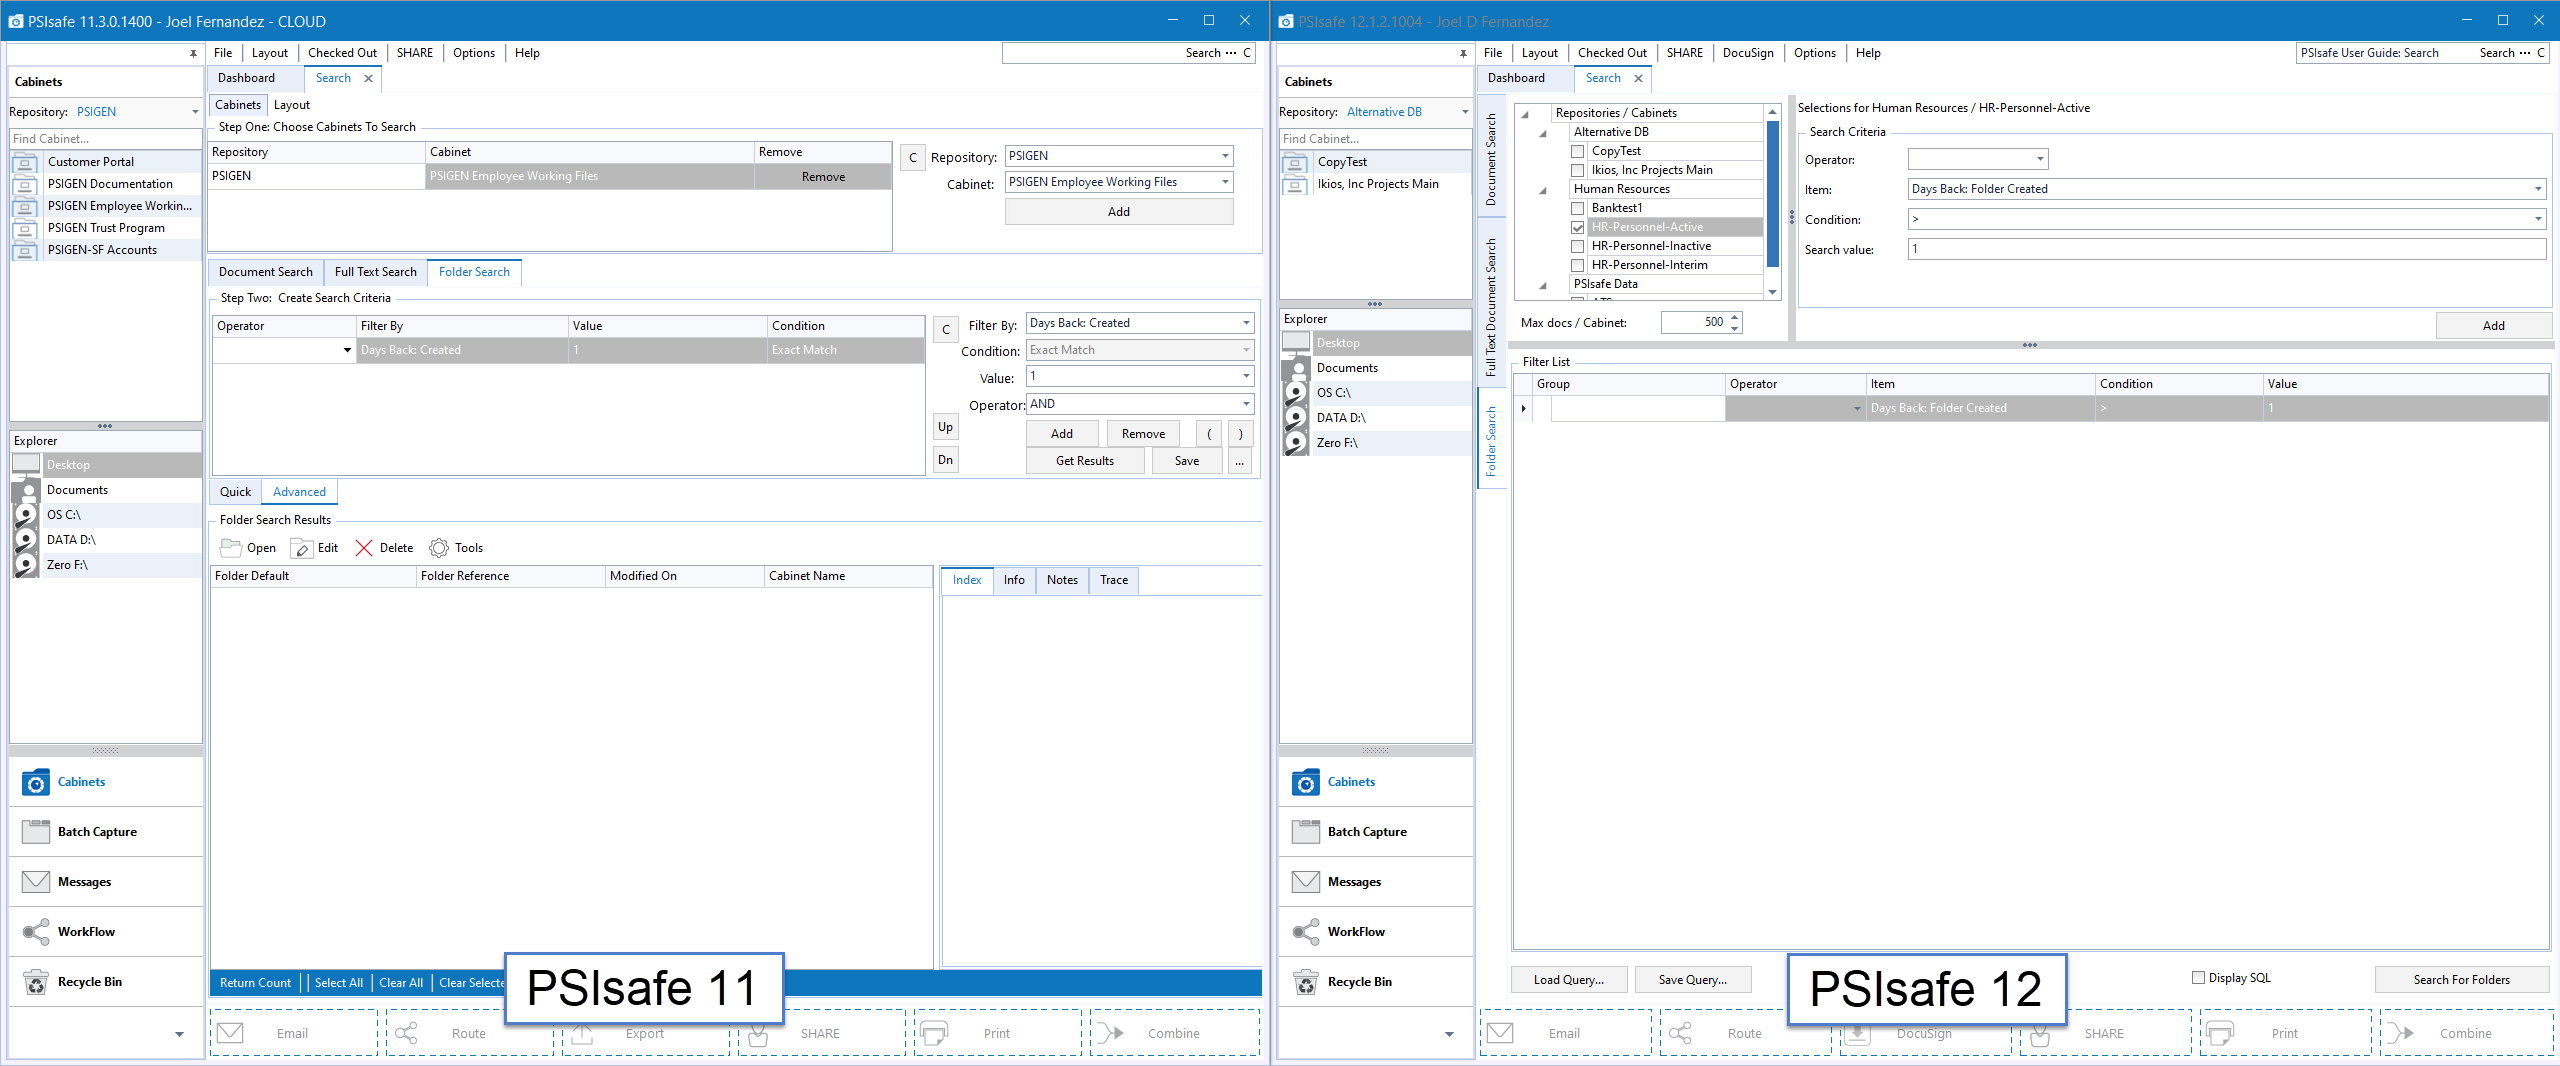Open the Filter By dropdown showing Days Back: Created
Screen dimensions: 2560x1066
tap(1245, 323)
